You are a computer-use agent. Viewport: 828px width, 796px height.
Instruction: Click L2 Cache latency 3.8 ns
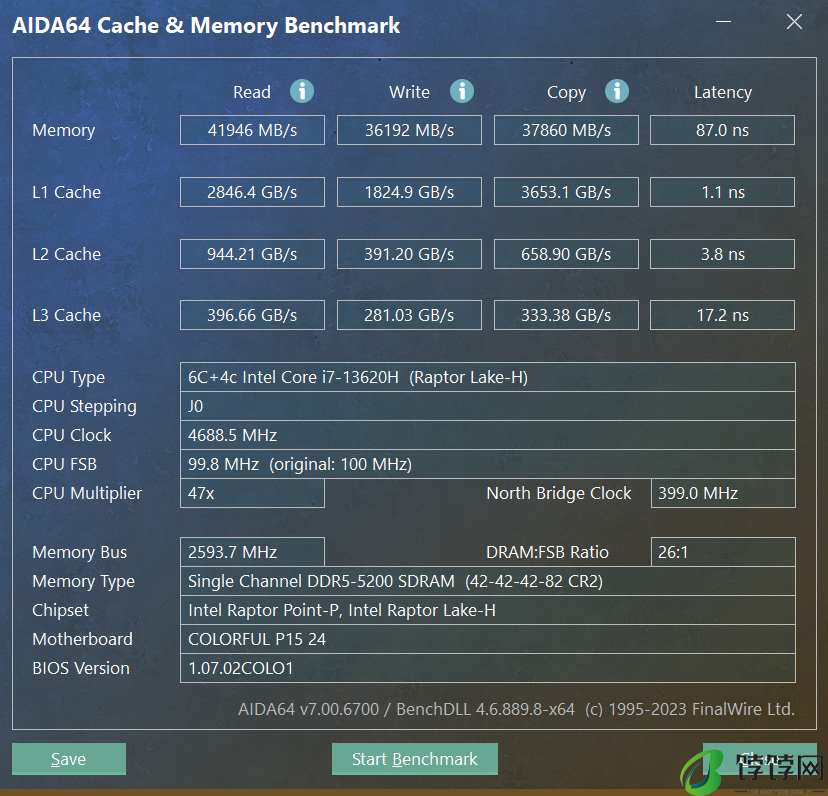722,254
